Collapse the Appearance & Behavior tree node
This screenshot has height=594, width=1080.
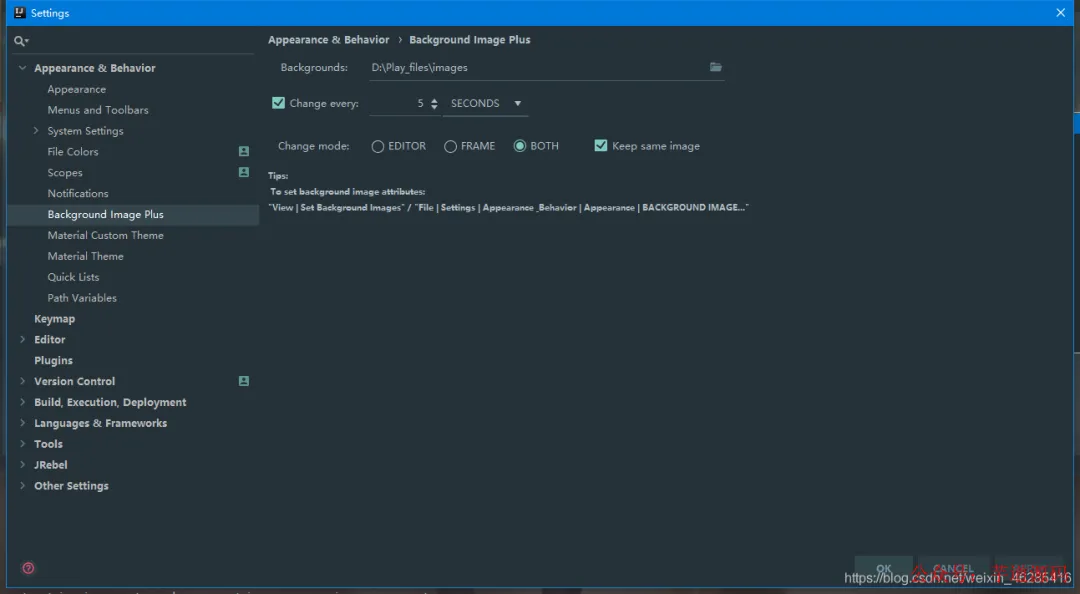click(x=22, y=68)
